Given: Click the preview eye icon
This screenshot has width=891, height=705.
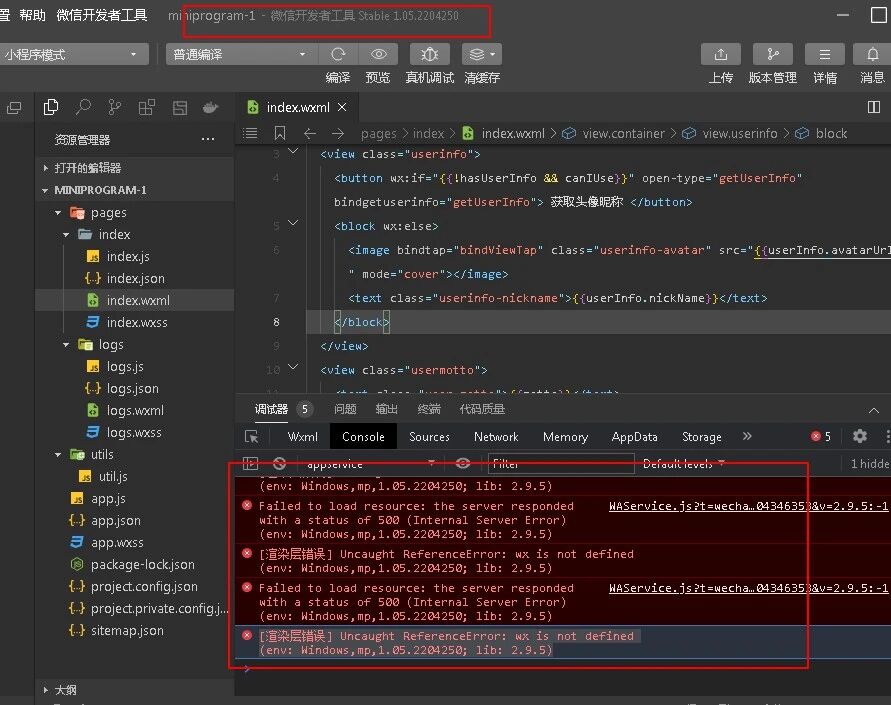Looking at the screenshot, I should point(378,55).
